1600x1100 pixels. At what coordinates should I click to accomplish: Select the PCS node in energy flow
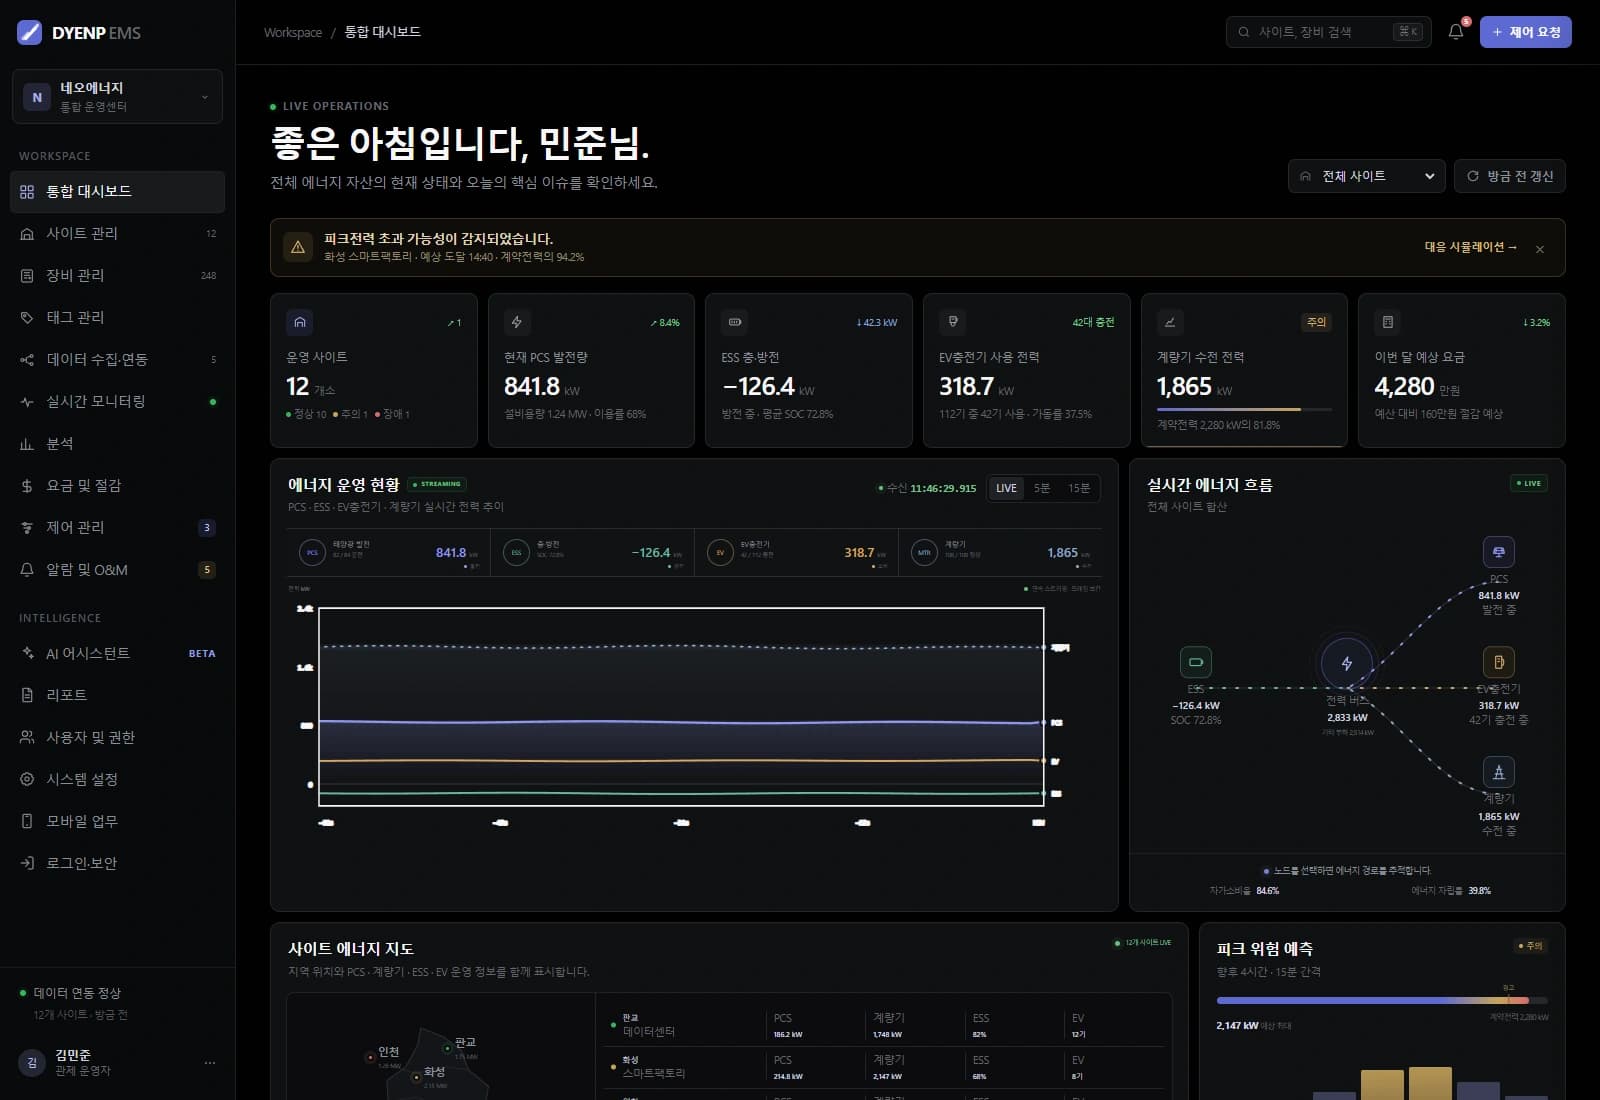tap(1498, 552)
